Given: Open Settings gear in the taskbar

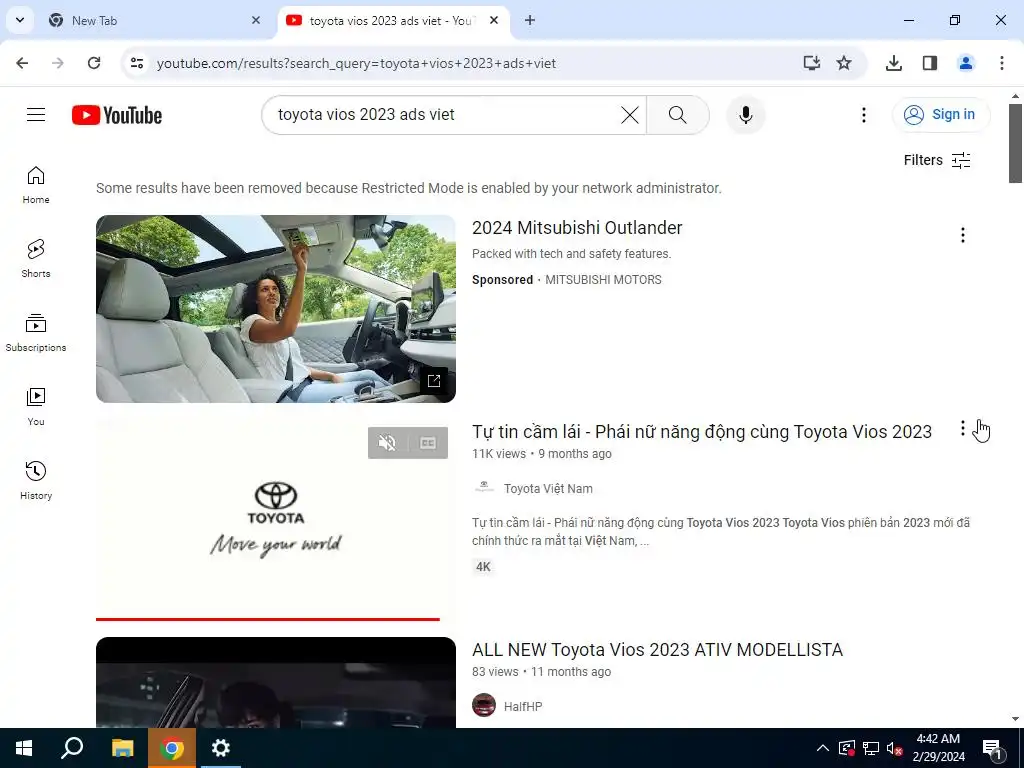Looking at the screenshot, I should point(221,748).
